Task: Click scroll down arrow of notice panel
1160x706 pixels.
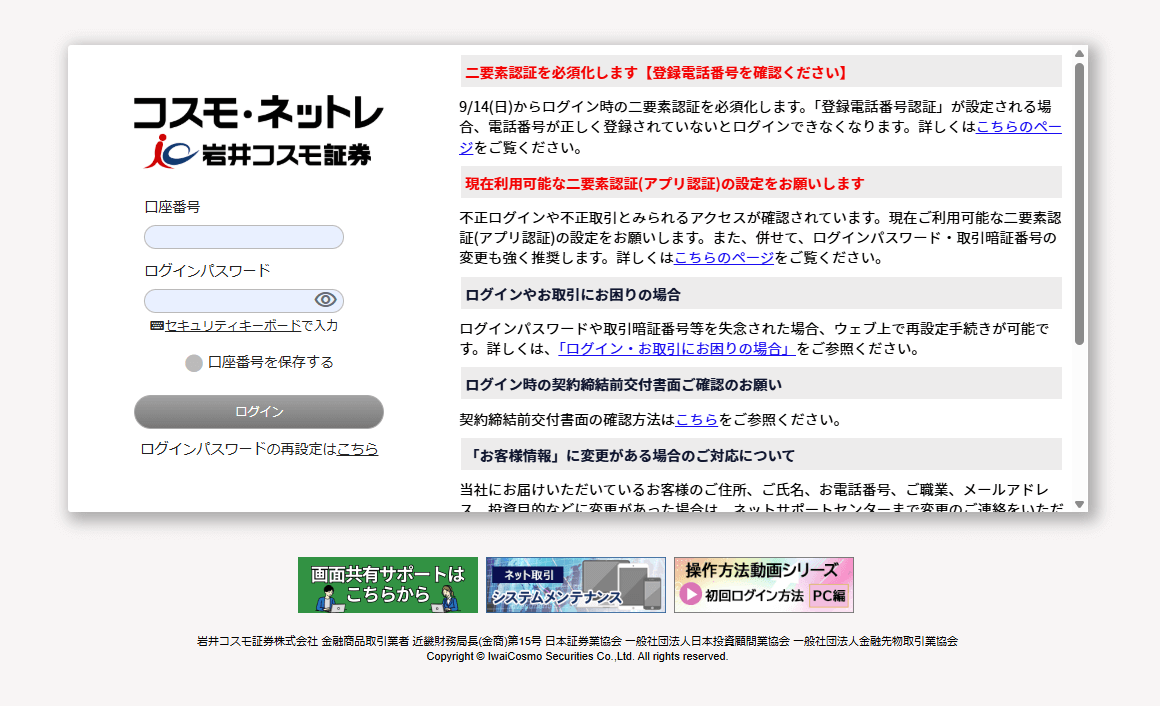Action: 1079,504
